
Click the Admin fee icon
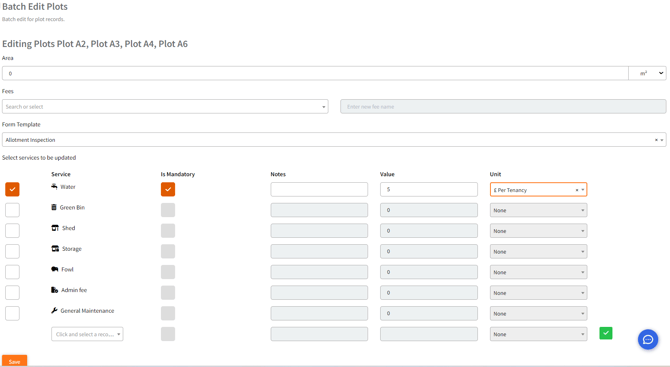point(54,290)
